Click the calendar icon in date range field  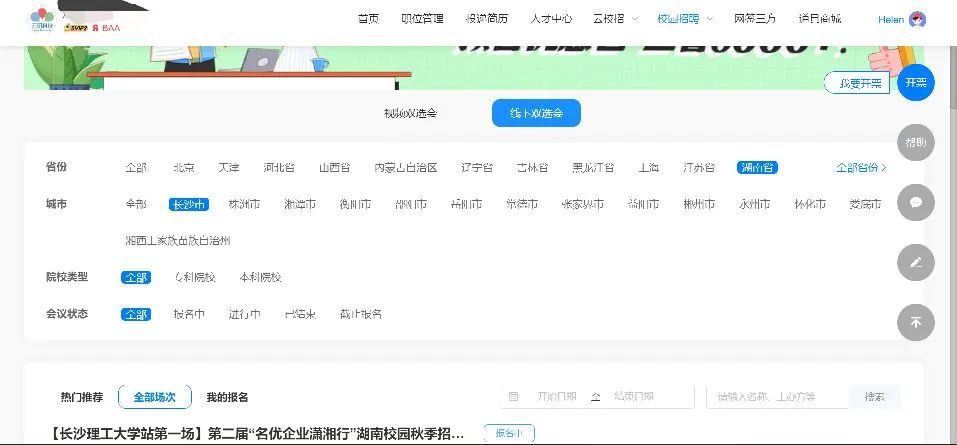(x=514, y=397)
